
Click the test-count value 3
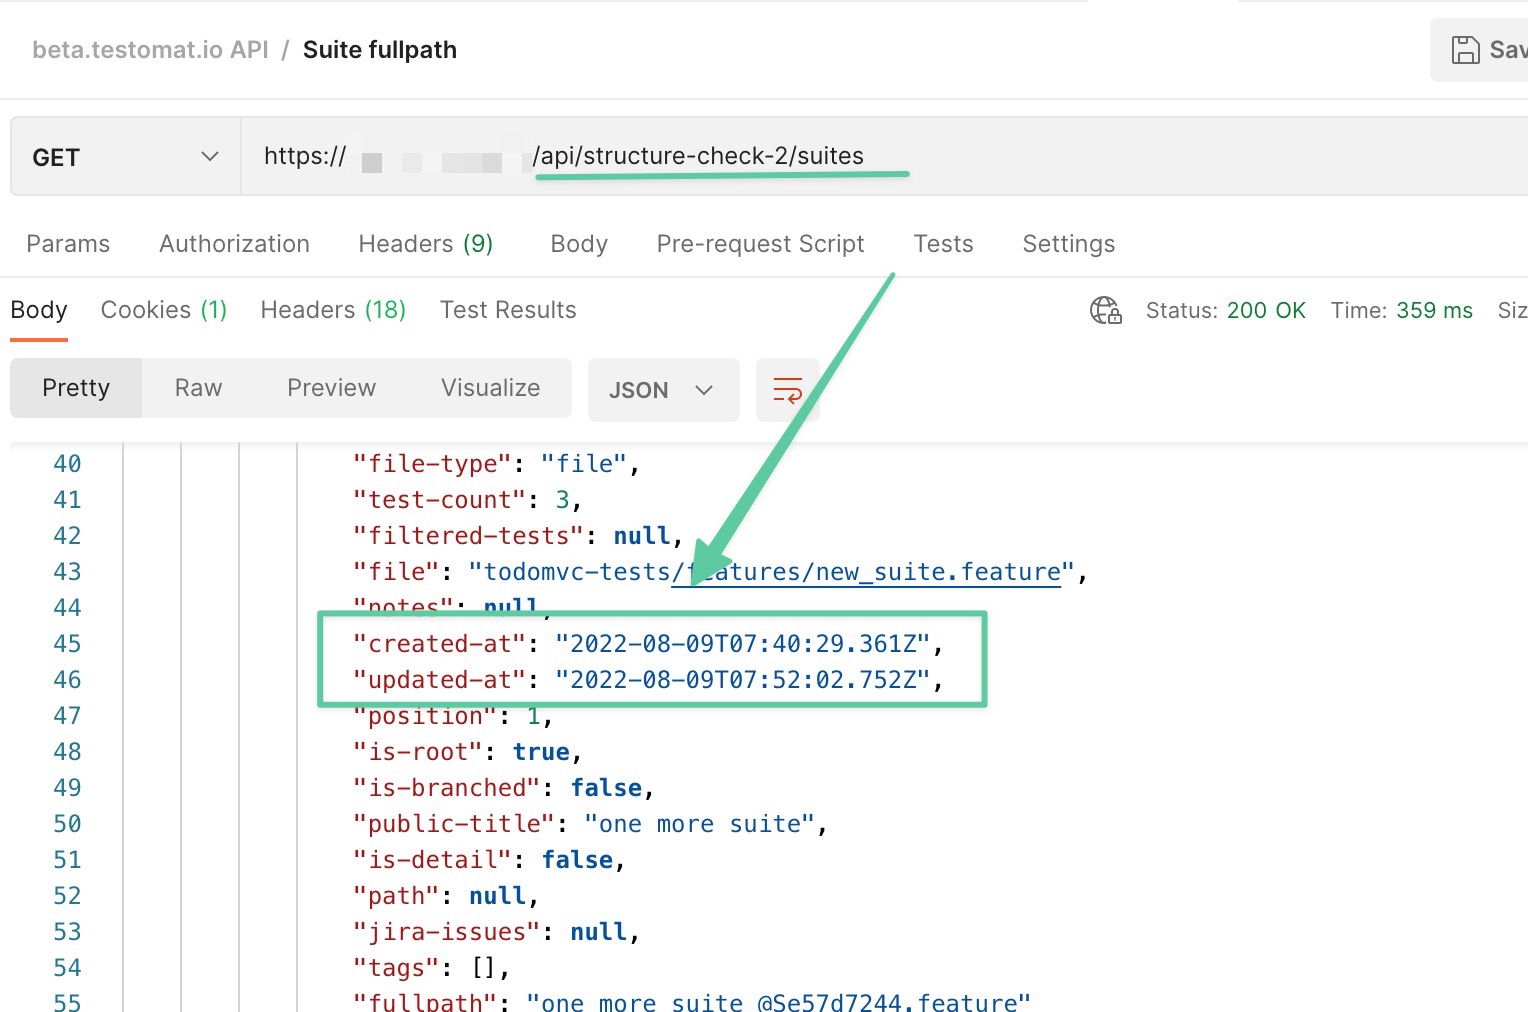coord(562,500)
